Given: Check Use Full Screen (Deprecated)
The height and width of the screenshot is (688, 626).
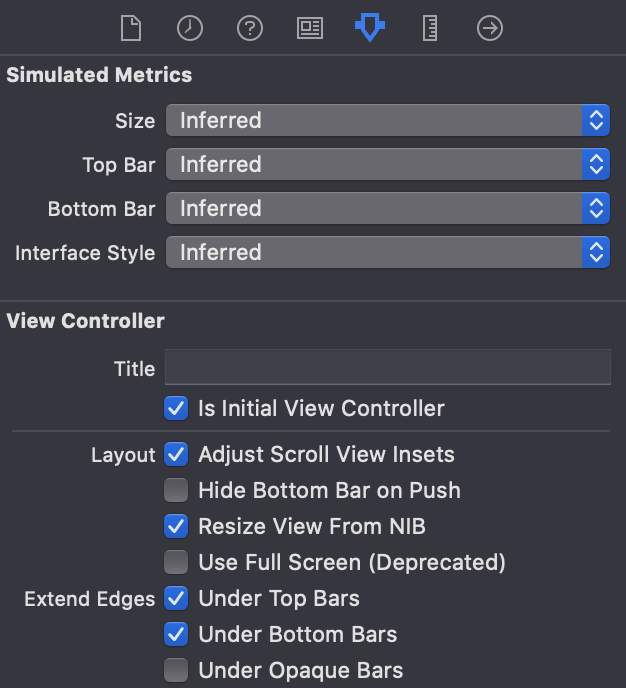Looking at the screenshot, I should (176, 562).
